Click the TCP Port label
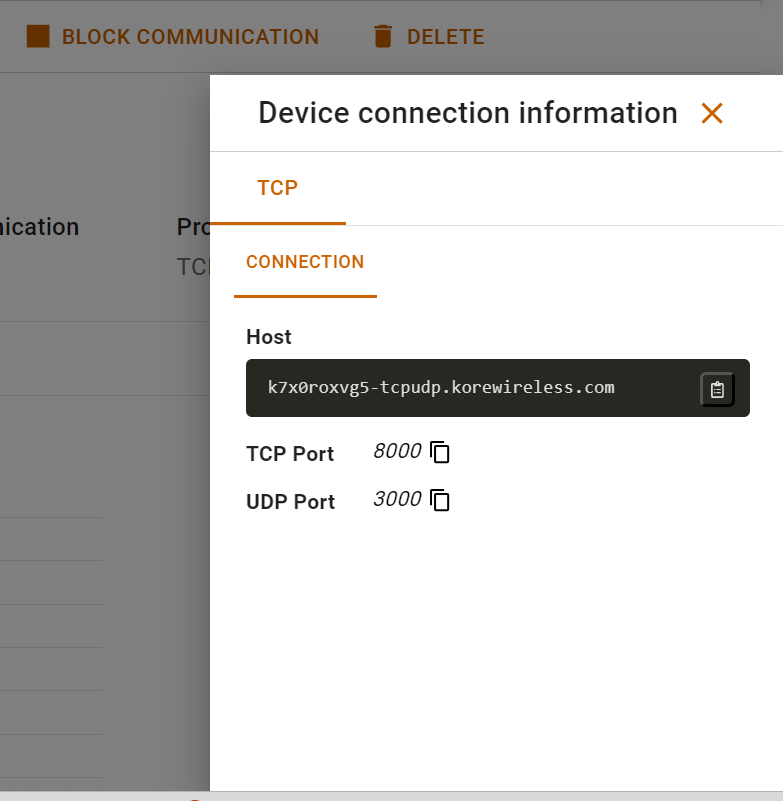Screen dimensions: 783x801 (290, 454)
